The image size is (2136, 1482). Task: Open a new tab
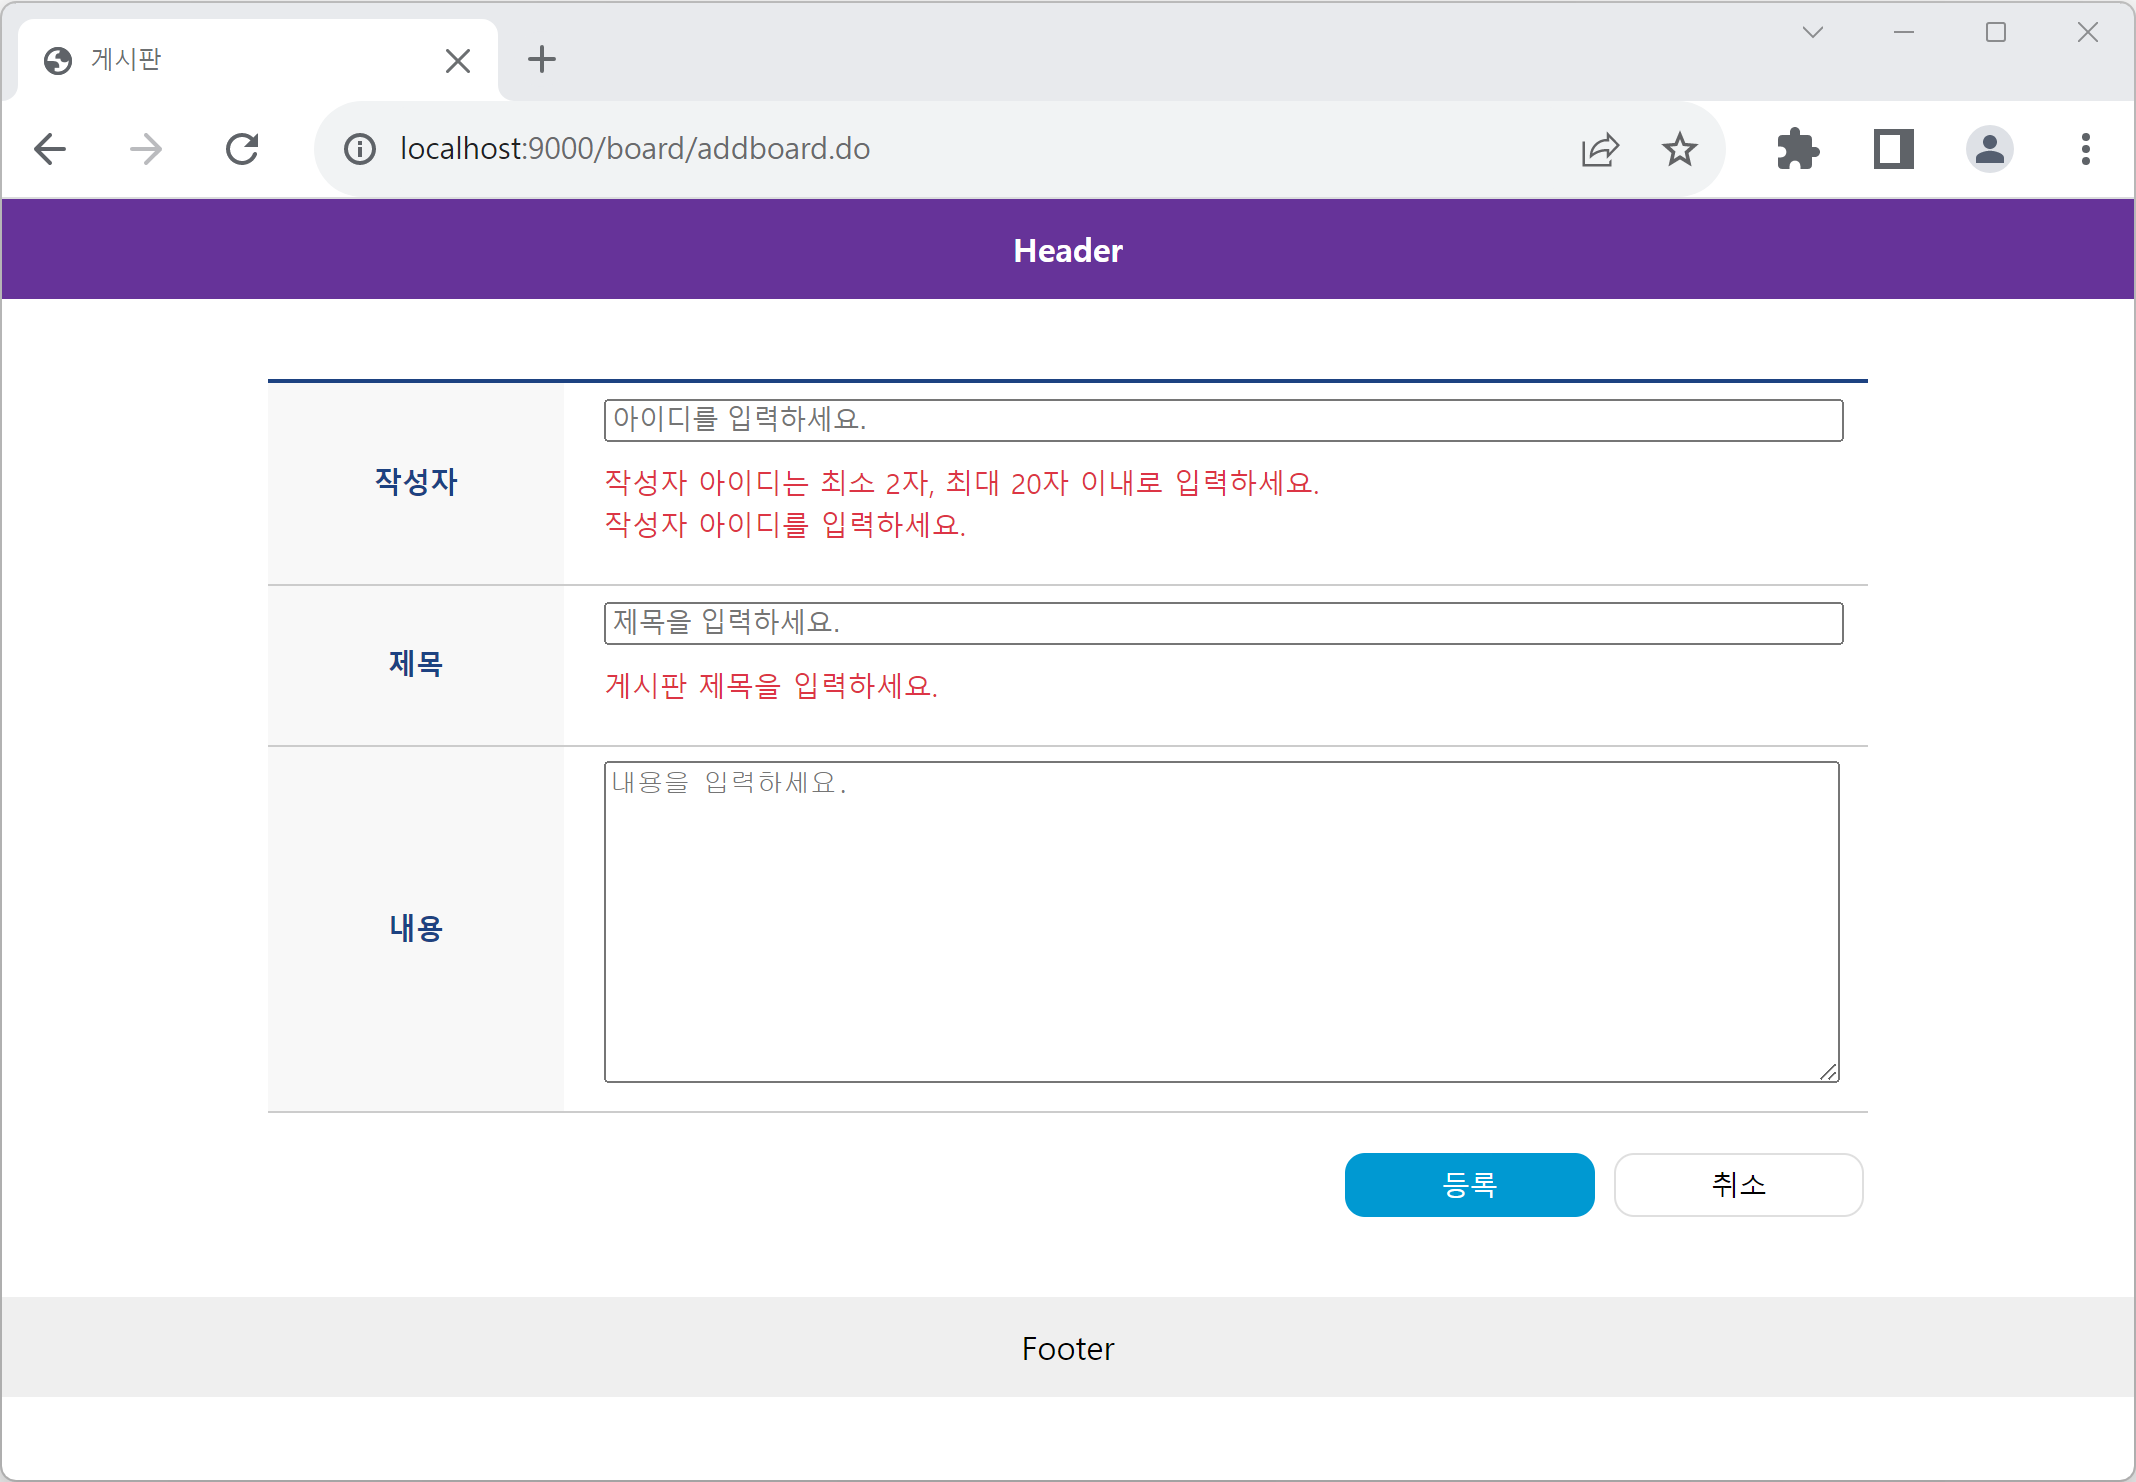[x=542, y=60]
